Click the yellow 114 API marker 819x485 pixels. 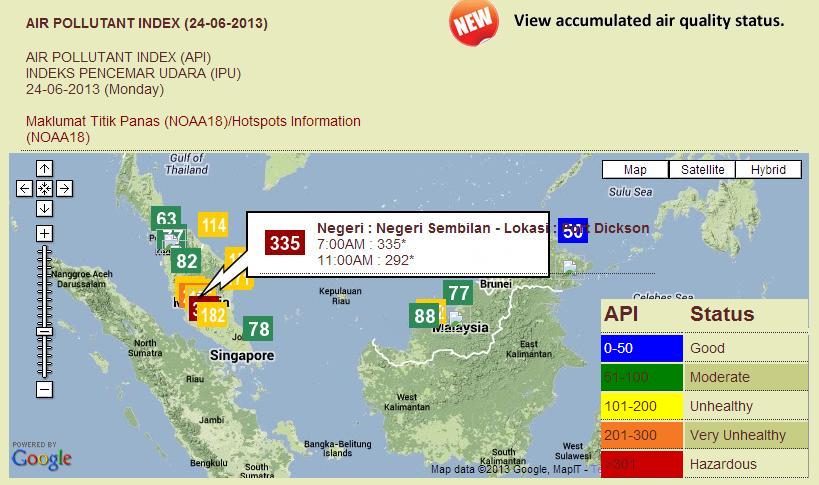tap(213, 225)
